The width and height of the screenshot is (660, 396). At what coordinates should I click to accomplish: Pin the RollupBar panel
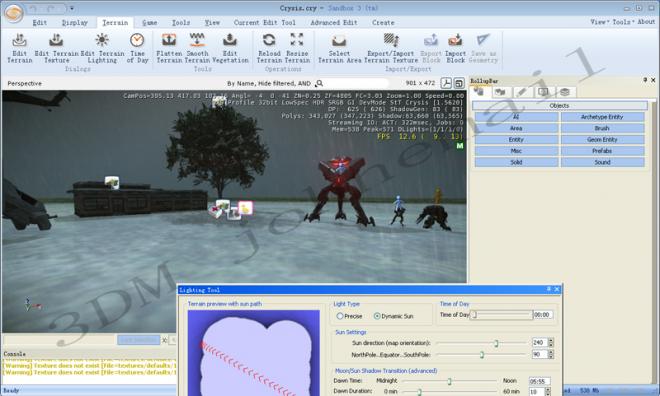pyautogui.click(x=645, y=80)
